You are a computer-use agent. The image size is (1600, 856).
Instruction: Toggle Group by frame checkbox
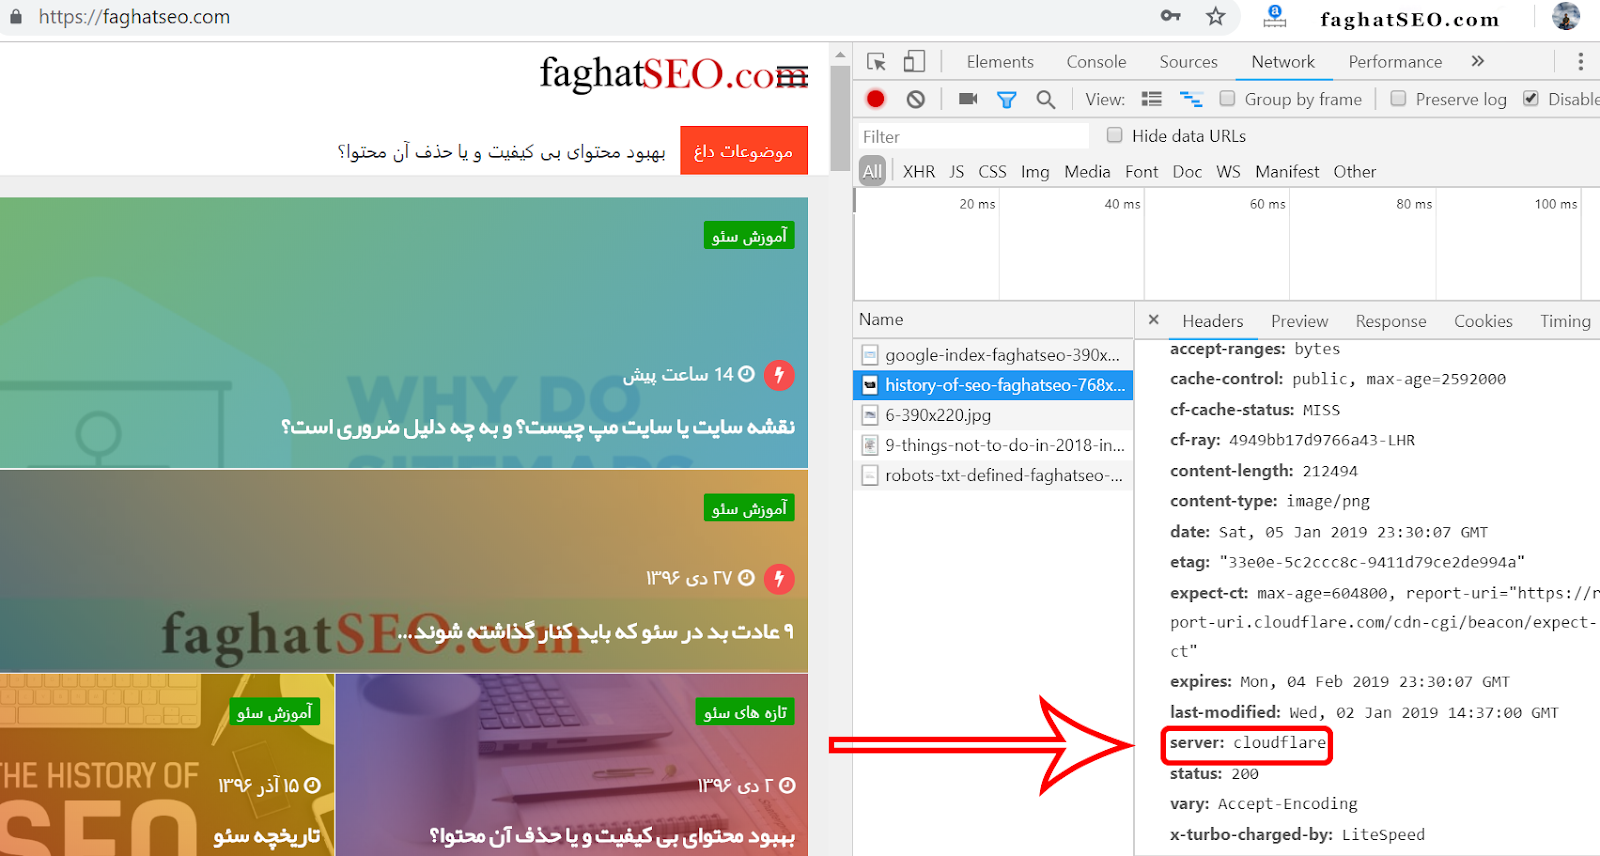(1227, 98)
